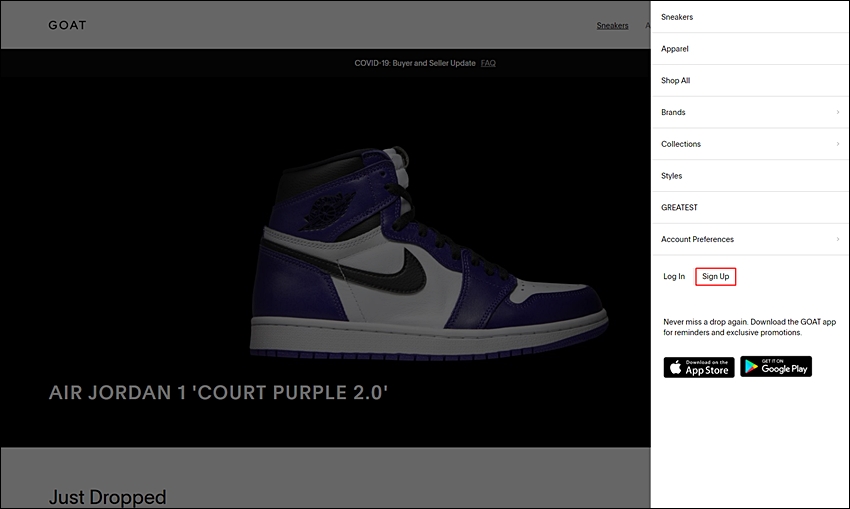The image size is (850, 509).
Task: Click the Log In link
Action: pyautogui.click(x=674, y=276)
